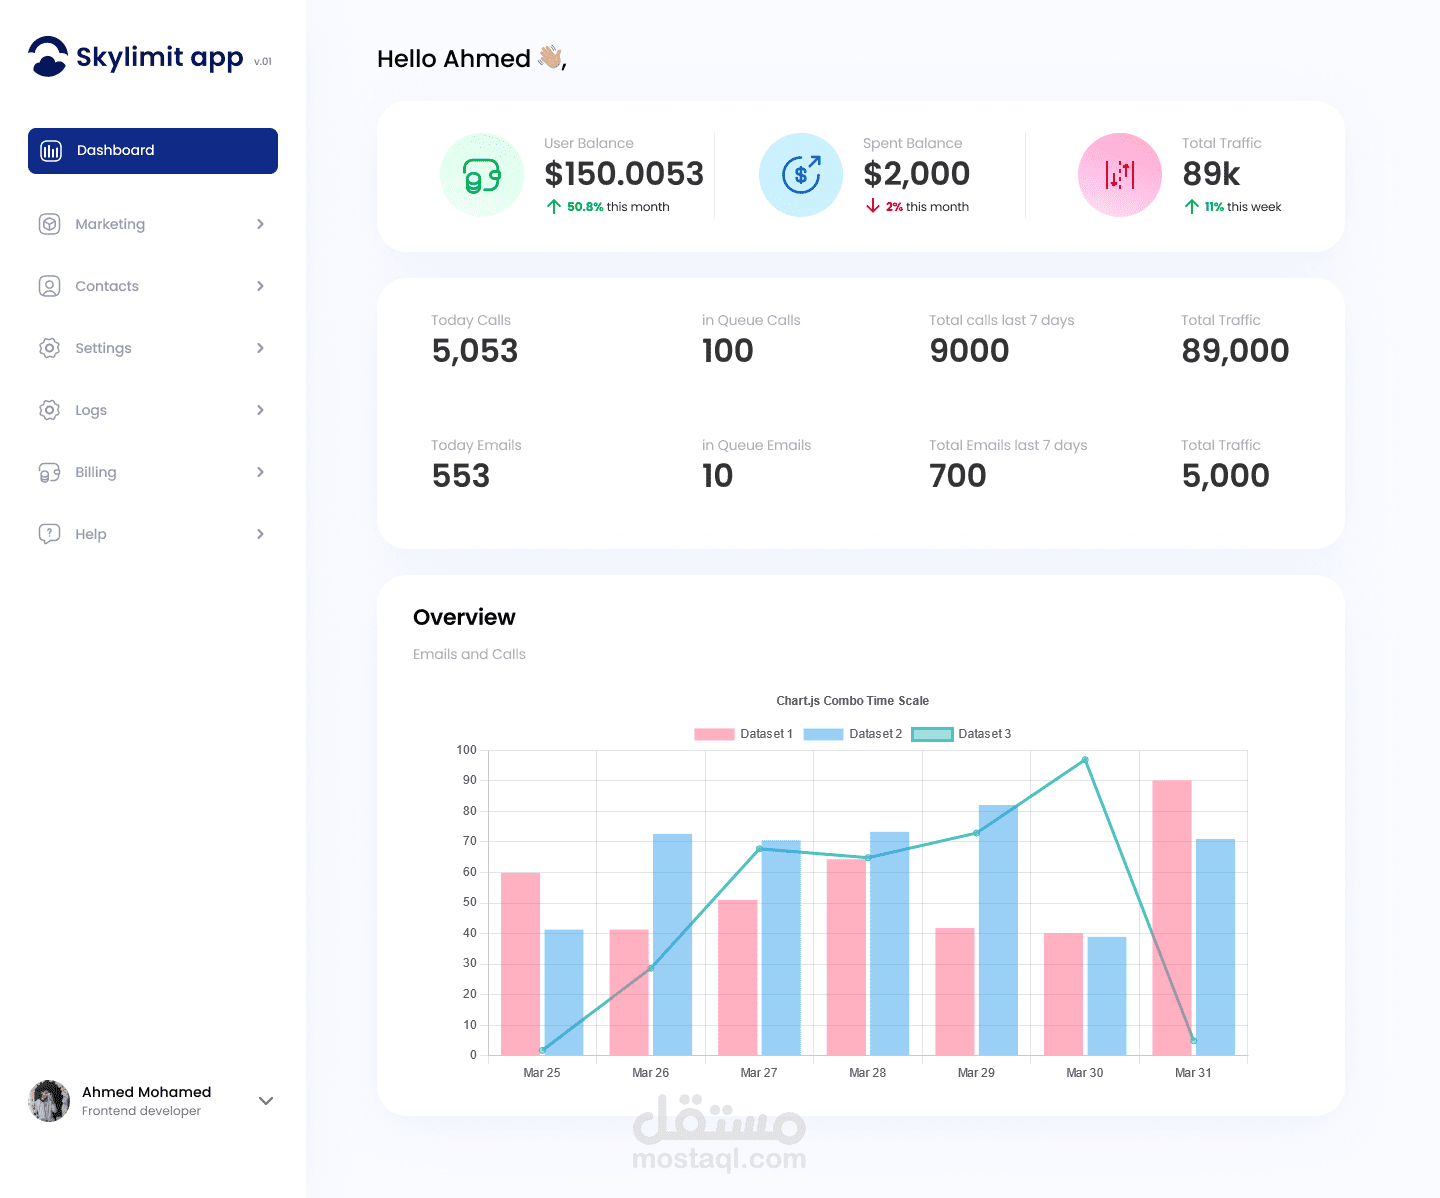The width and height of the screenshot is (1440, 1198).
Task: Click the Chart.js Combo Time Scale title
Action: pyautogui.click(x=853, y=701)
